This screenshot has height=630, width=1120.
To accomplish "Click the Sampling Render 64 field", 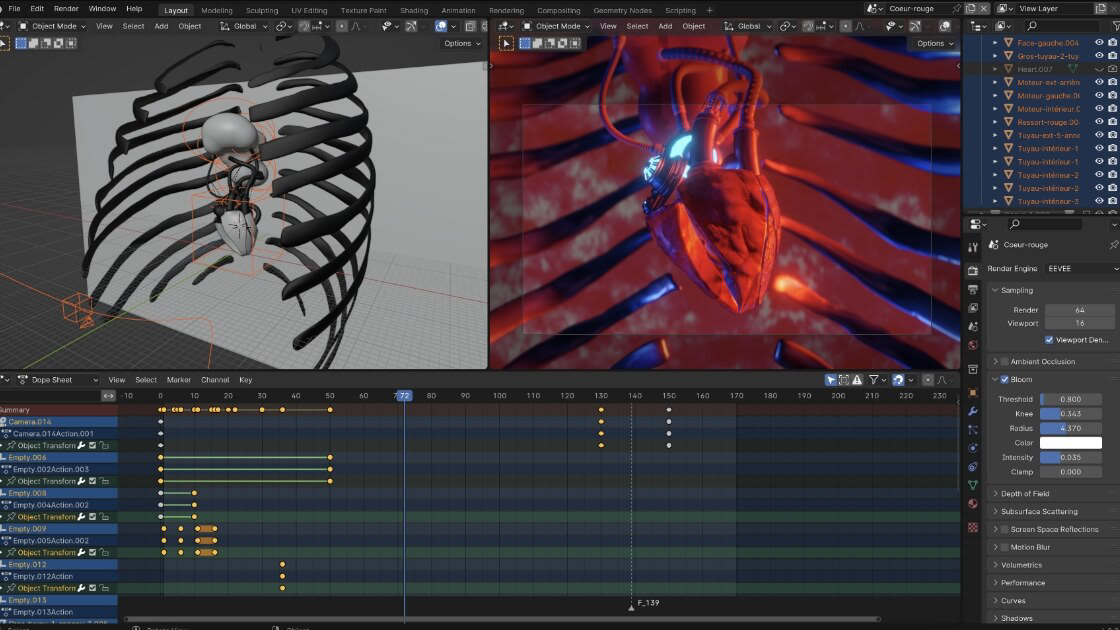I will pos(1079,310).
